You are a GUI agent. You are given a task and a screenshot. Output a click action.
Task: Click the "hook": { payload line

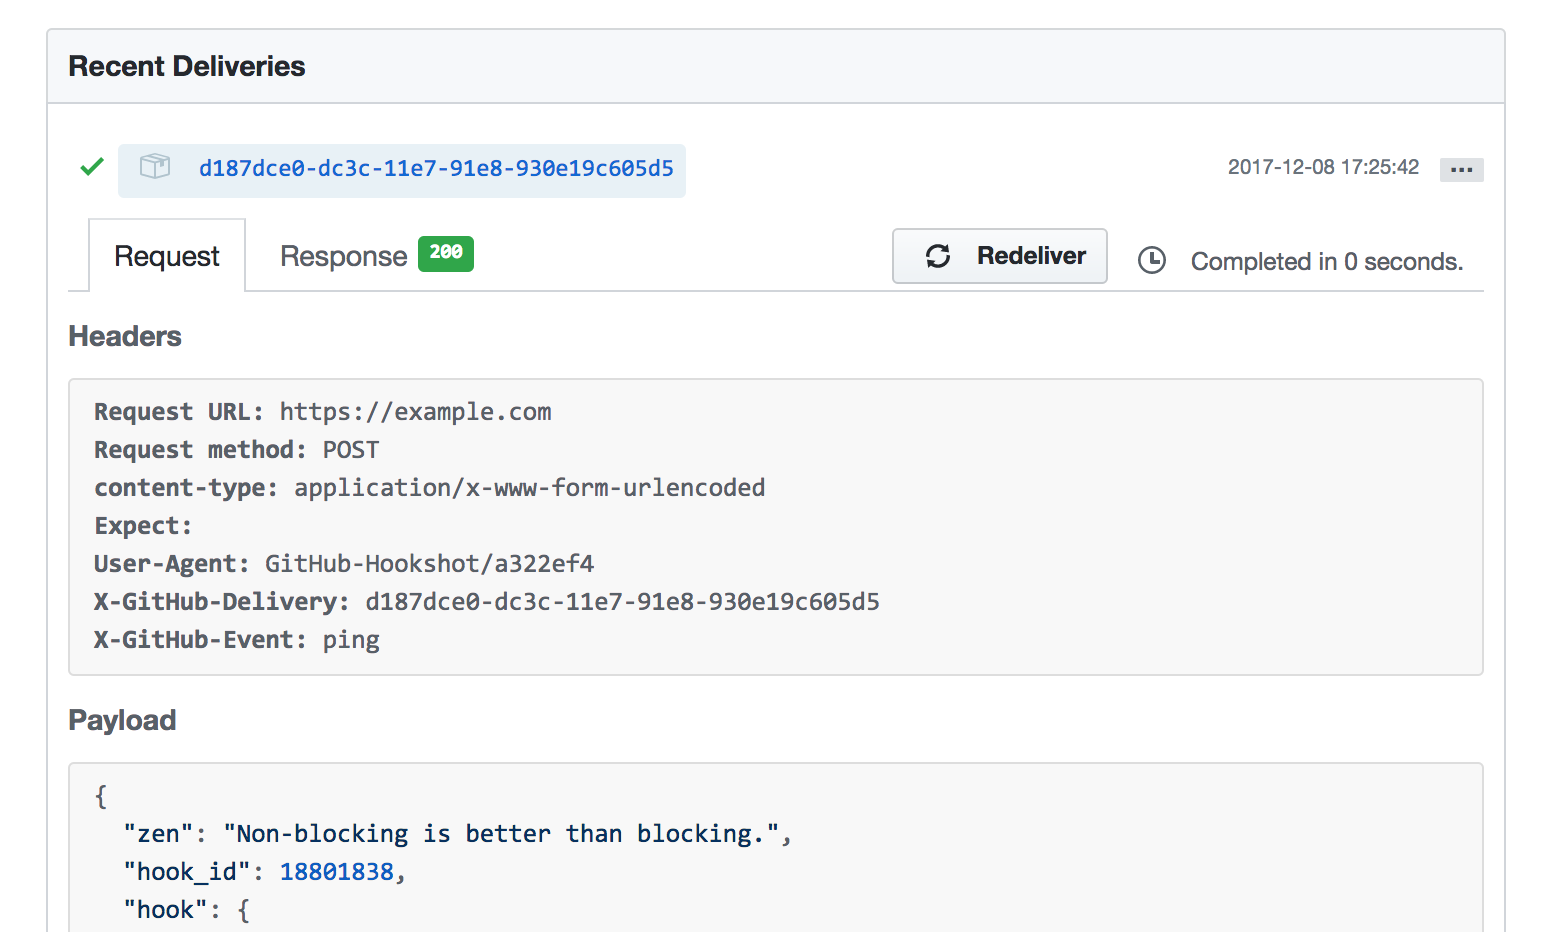187,910
